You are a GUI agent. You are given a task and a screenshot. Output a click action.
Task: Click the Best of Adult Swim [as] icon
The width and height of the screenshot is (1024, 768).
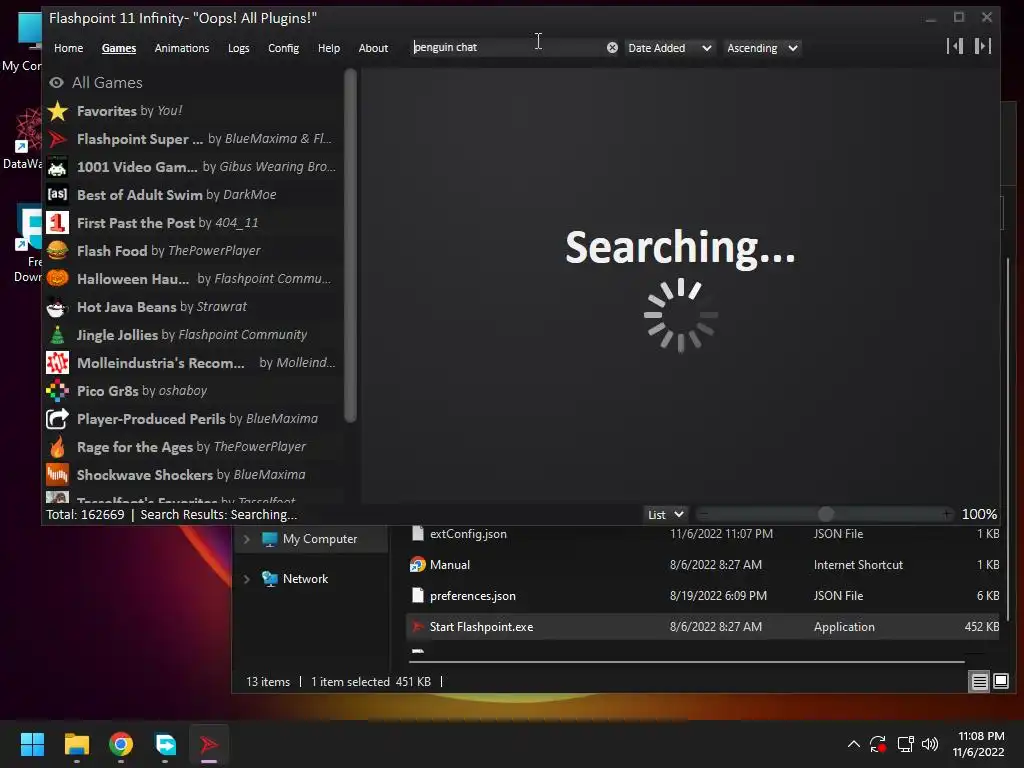(x=57, y=195)
